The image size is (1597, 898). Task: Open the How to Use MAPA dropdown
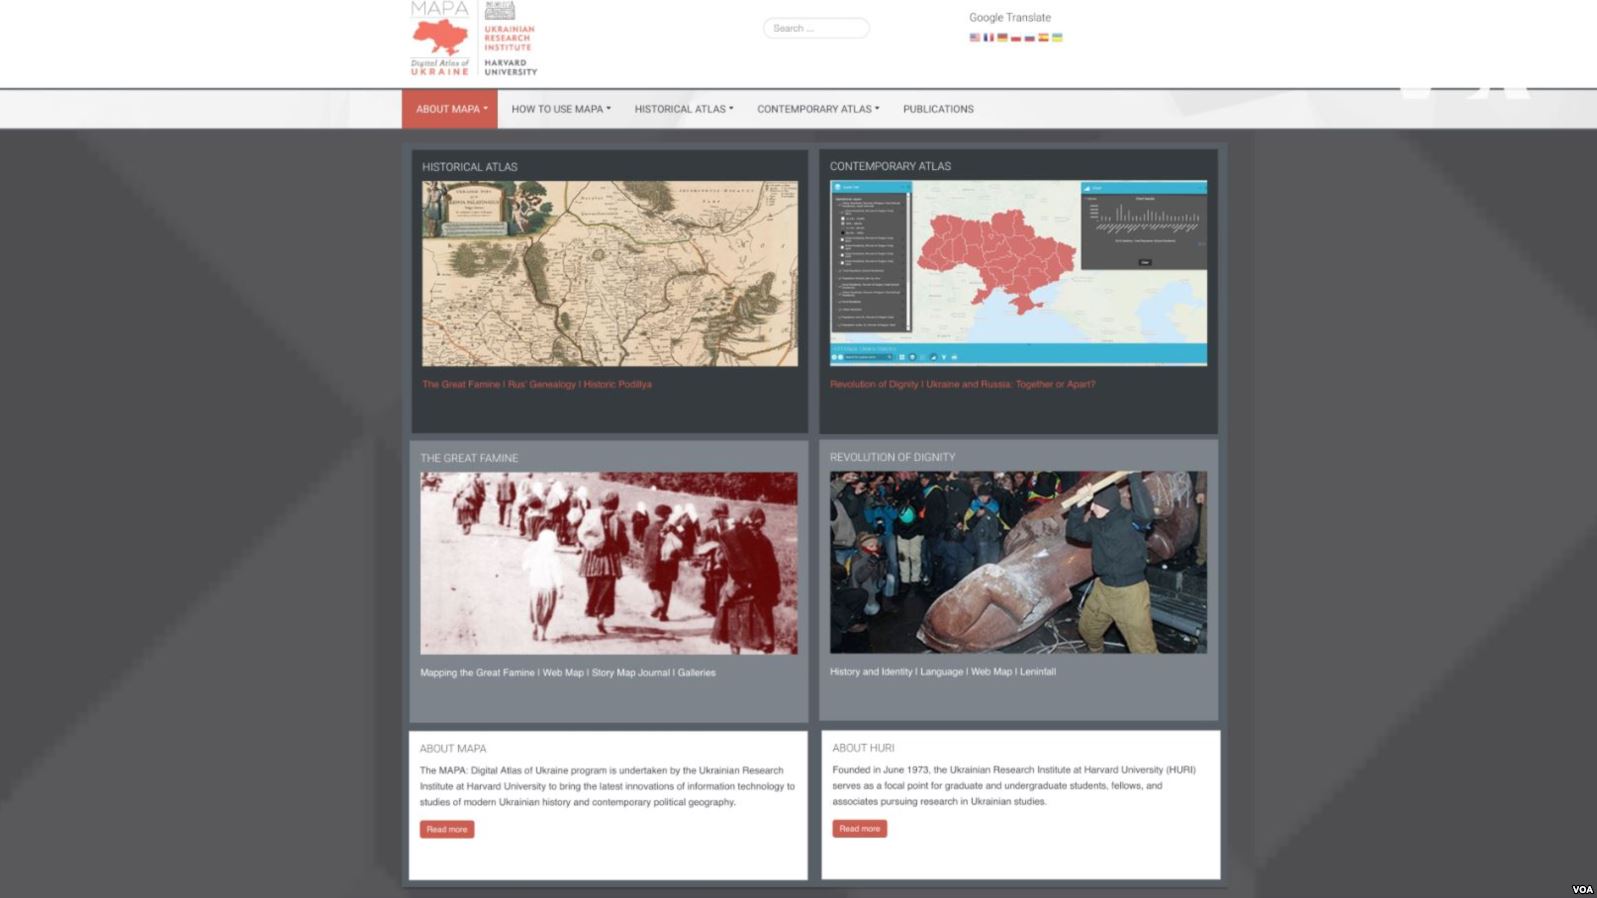(560, 109)
